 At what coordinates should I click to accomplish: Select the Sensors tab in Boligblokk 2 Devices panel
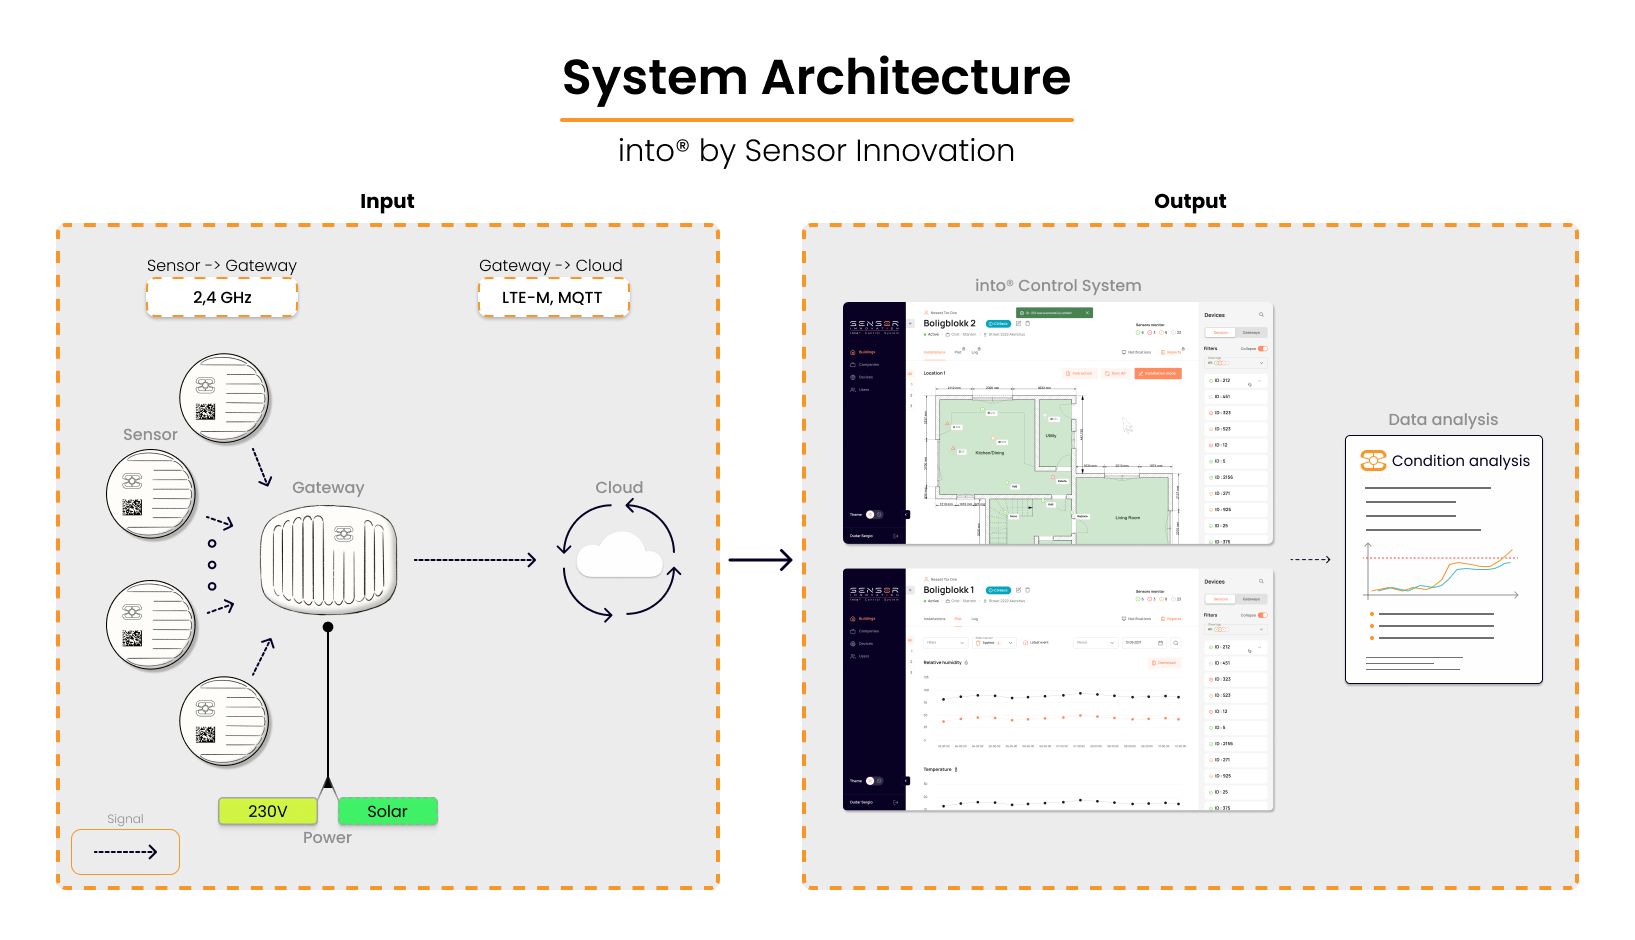(x=1221, y=333)
